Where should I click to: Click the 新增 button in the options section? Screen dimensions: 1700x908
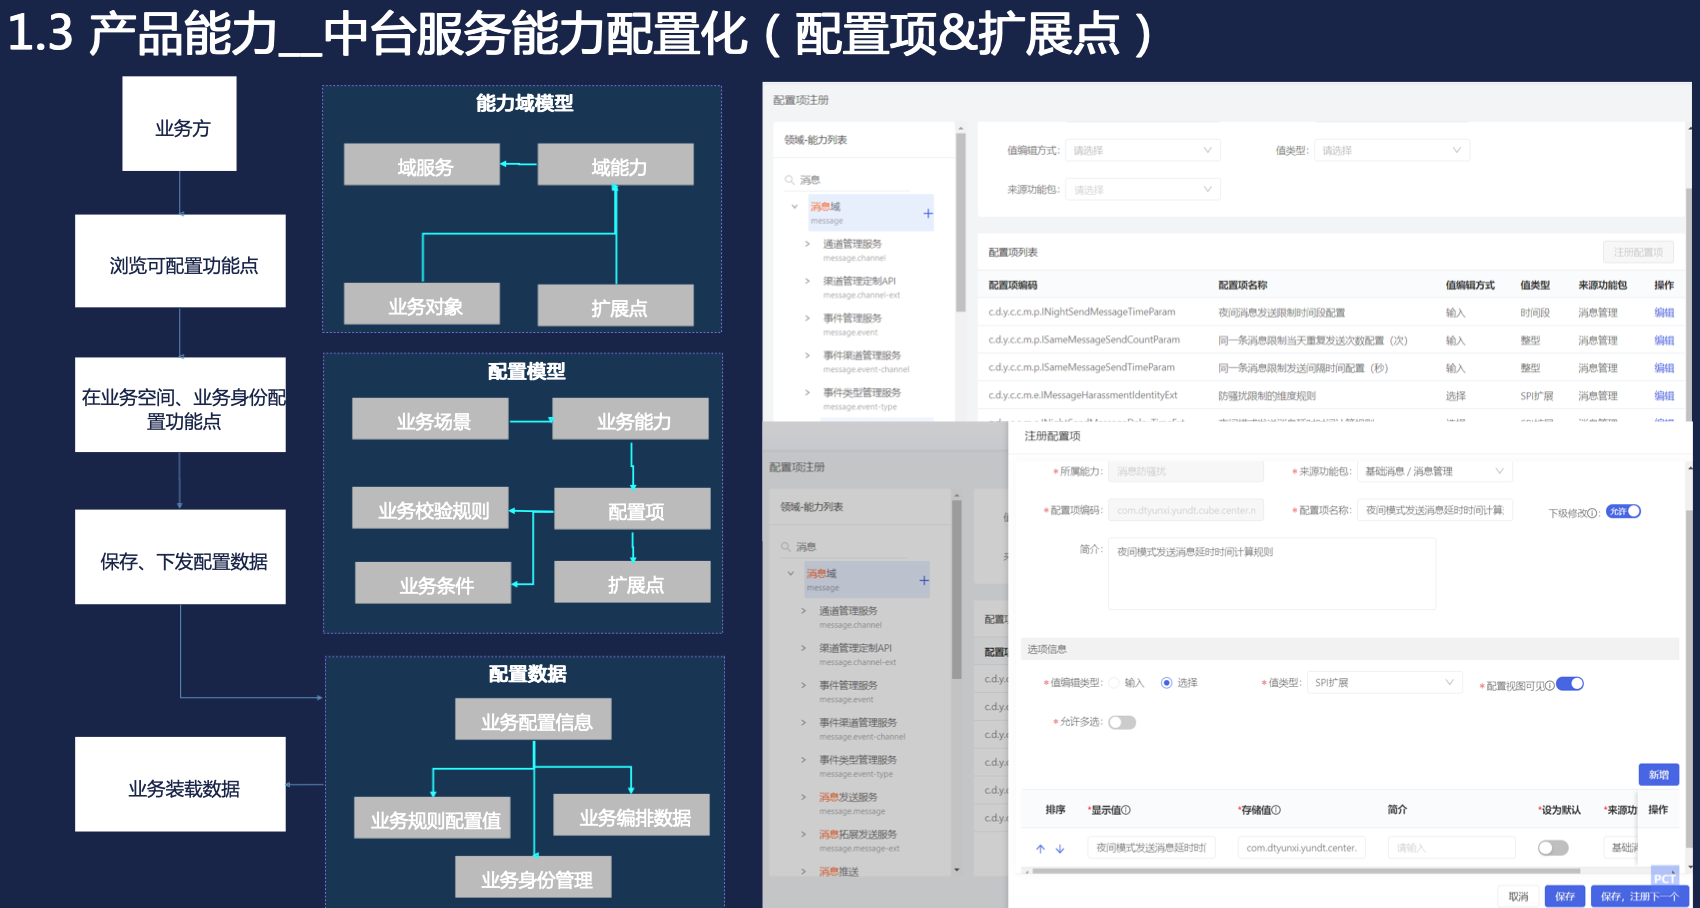[x=1659, y=775]
